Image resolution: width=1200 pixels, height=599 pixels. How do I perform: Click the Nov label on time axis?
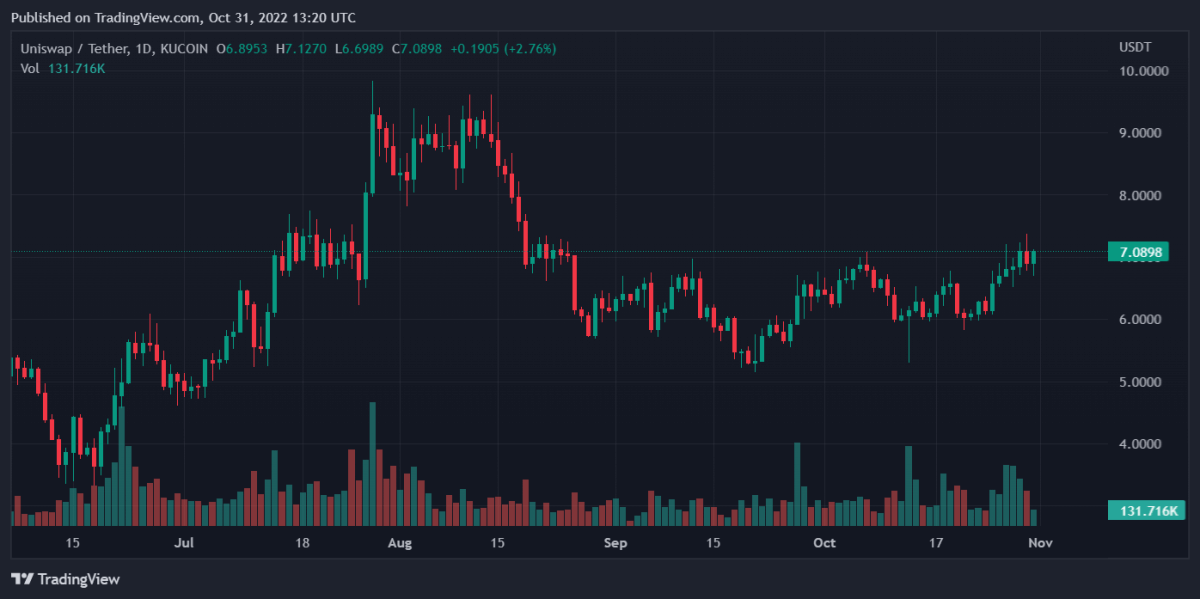(x=1041, y=543)
